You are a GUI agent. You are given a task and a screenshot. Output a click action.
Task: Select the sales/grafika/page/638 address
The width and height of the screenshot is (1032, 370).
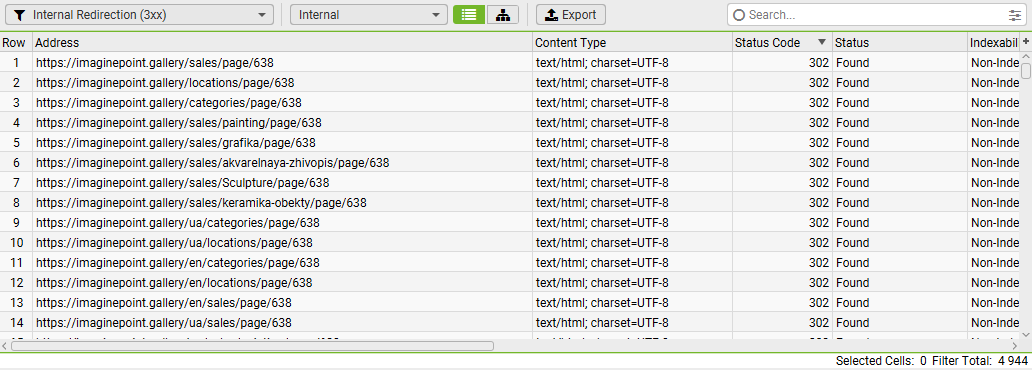click(x=176, y=143)
